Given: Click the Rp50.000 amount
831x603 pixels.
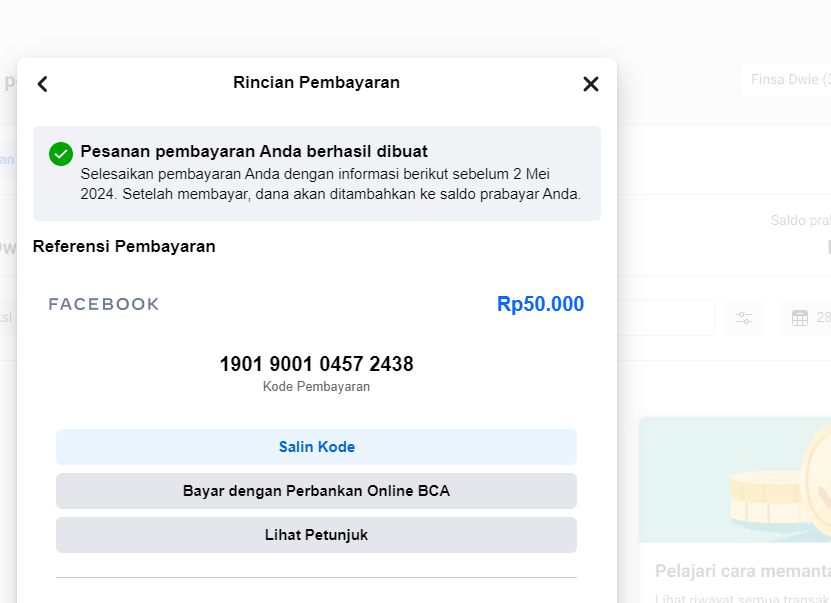Looking at the screenshot, I should [x=540, y=304].
